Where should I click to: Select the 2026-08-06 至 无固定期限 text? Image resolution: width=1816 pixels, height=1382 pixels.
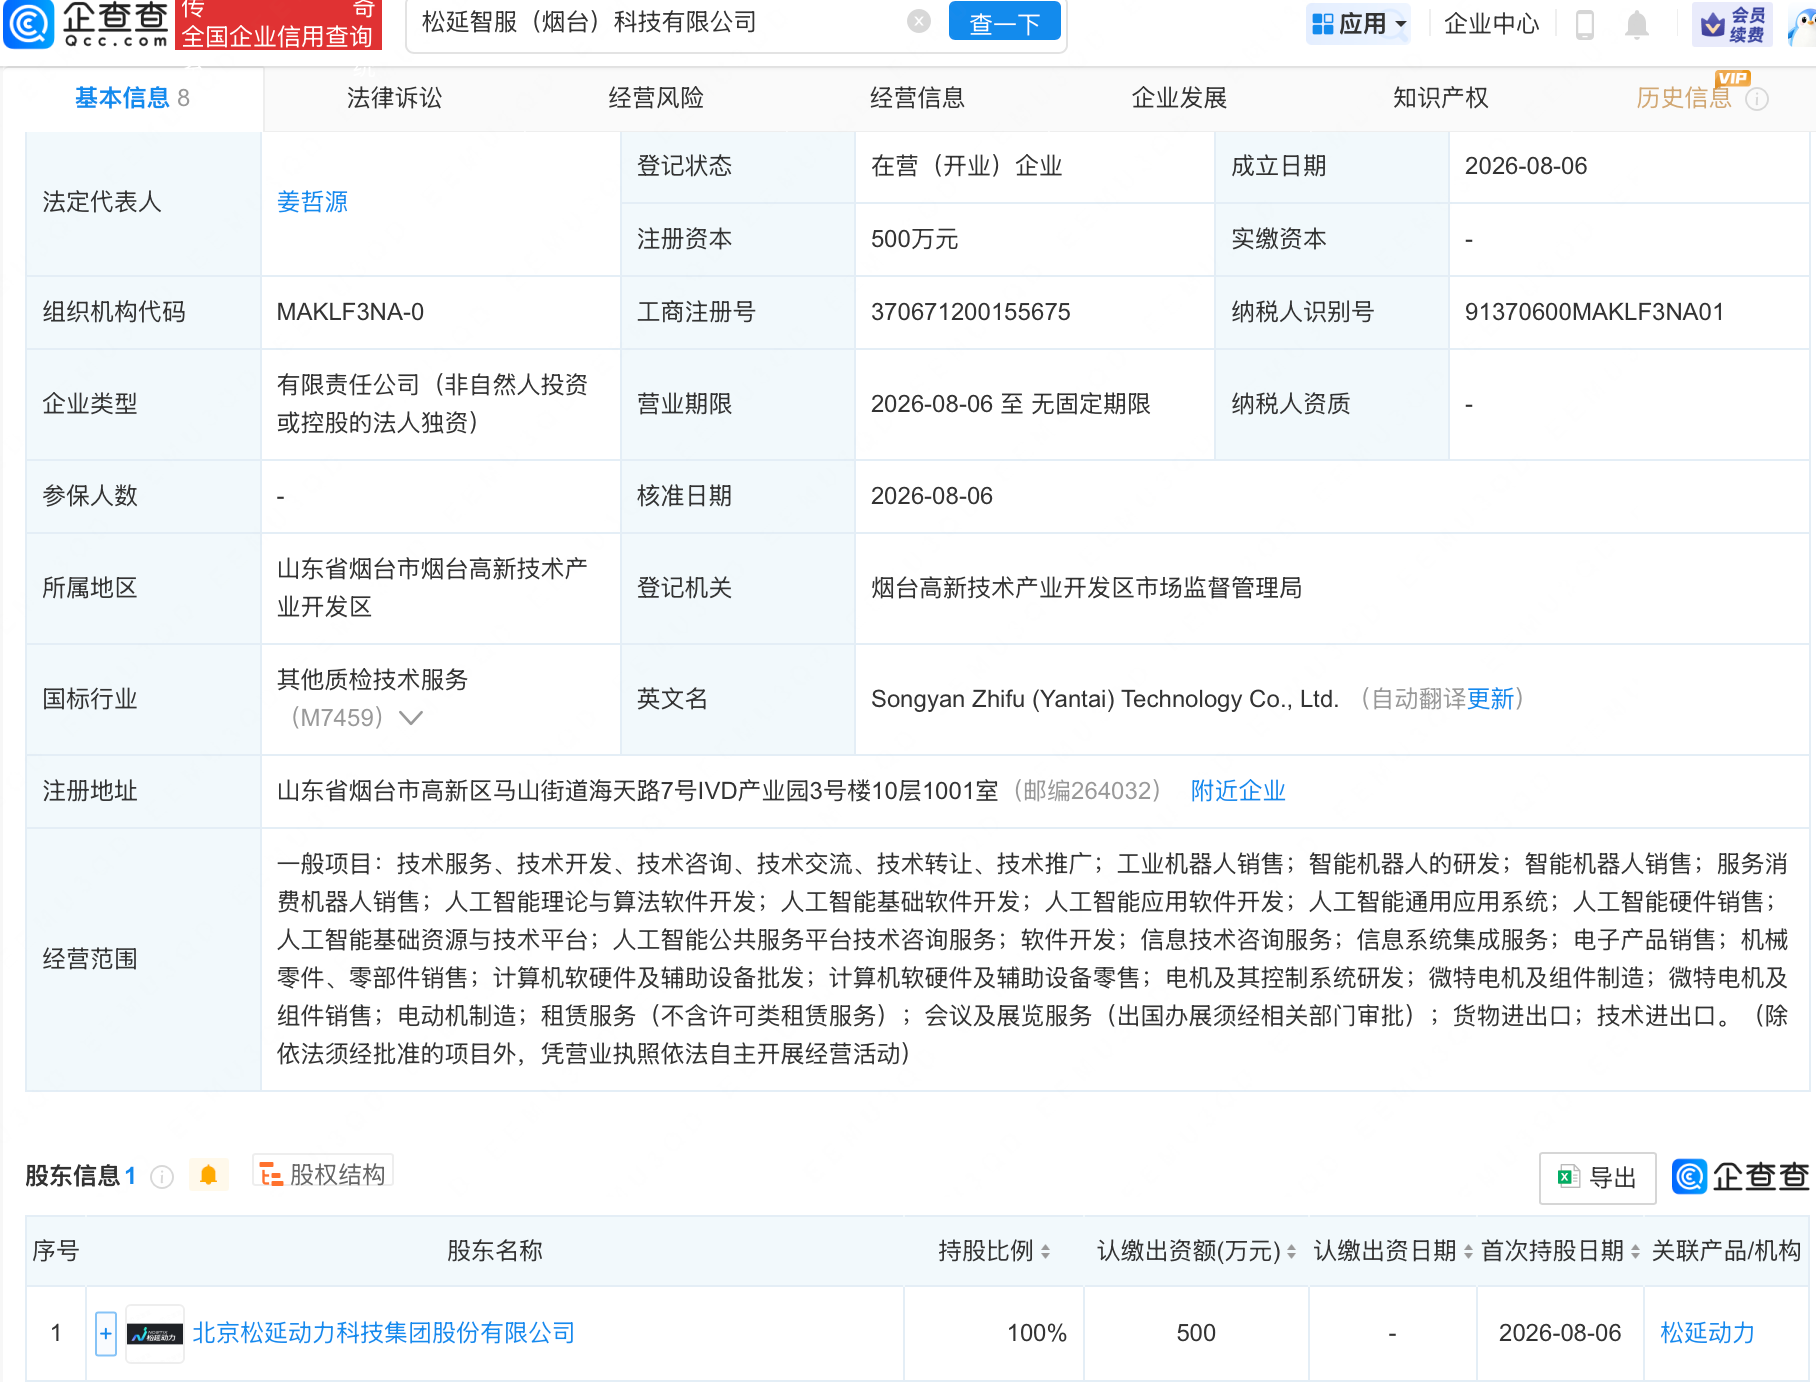coord(1010,404)
